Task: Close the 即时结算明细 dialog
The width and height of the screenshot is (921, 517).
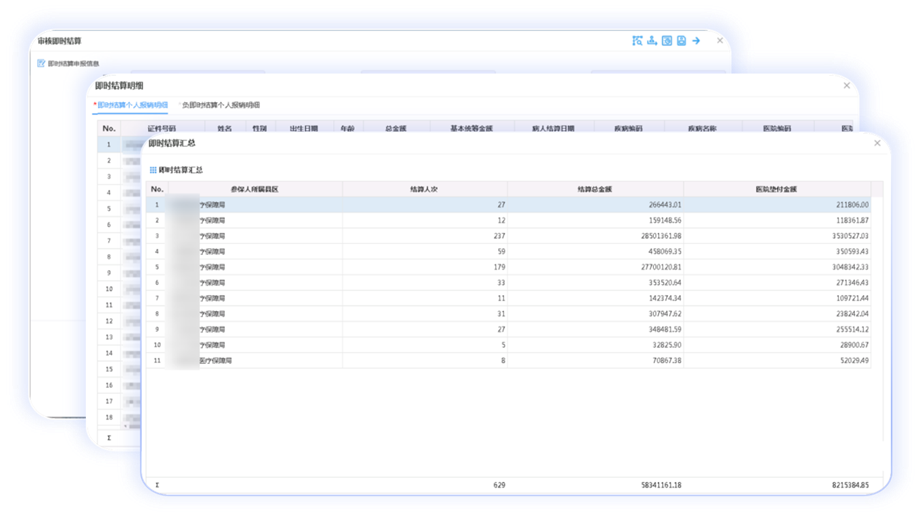Action: [x=846, y=86]
